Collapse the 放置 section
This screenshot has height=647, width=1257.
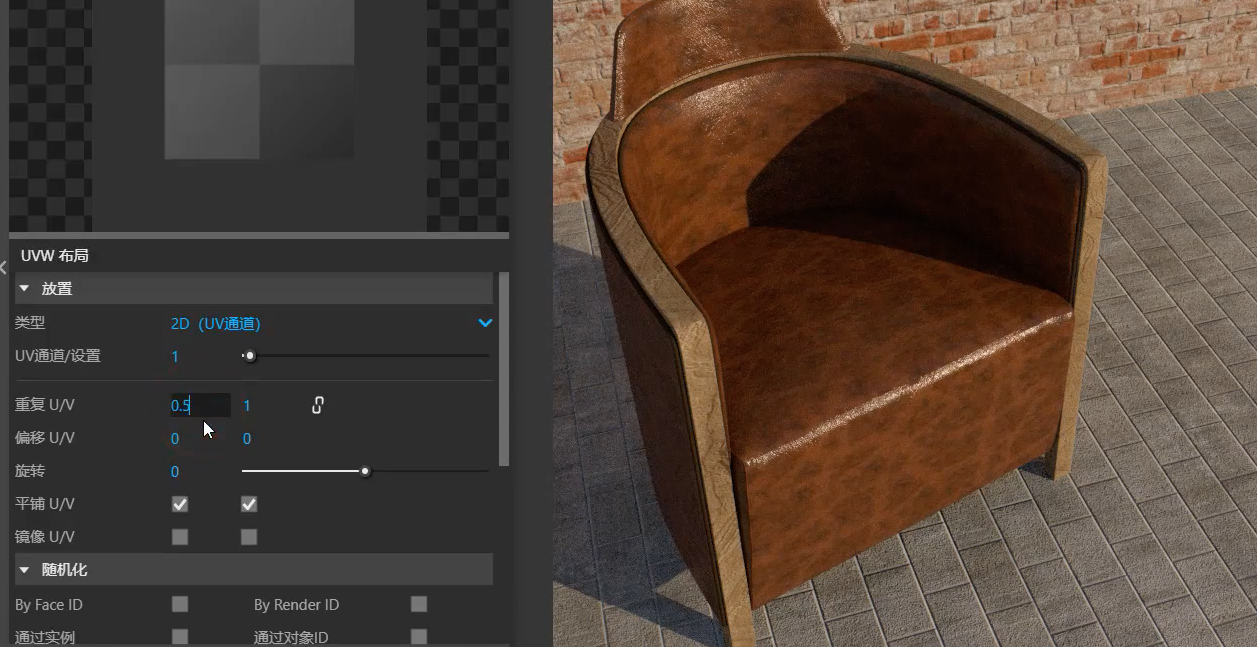pos(25,289)
